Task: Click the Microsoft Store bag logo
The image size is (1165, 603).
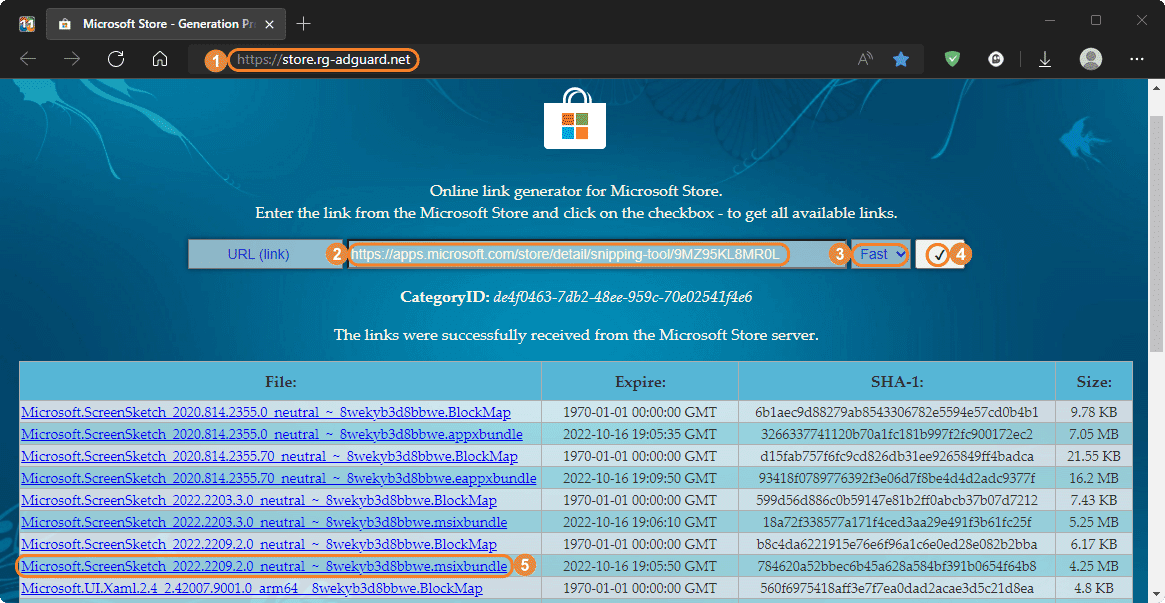Action: click(x=576, y=119)
